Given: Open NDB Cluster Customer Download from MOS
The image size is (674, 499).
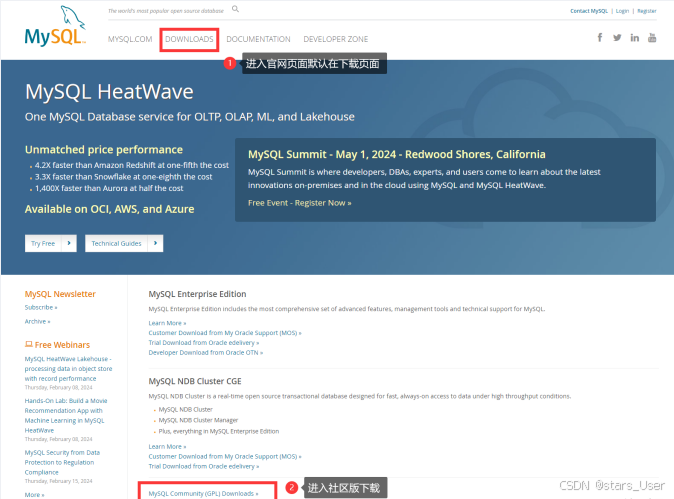Looking at the screenshot, I should click(x=225, y=457).
